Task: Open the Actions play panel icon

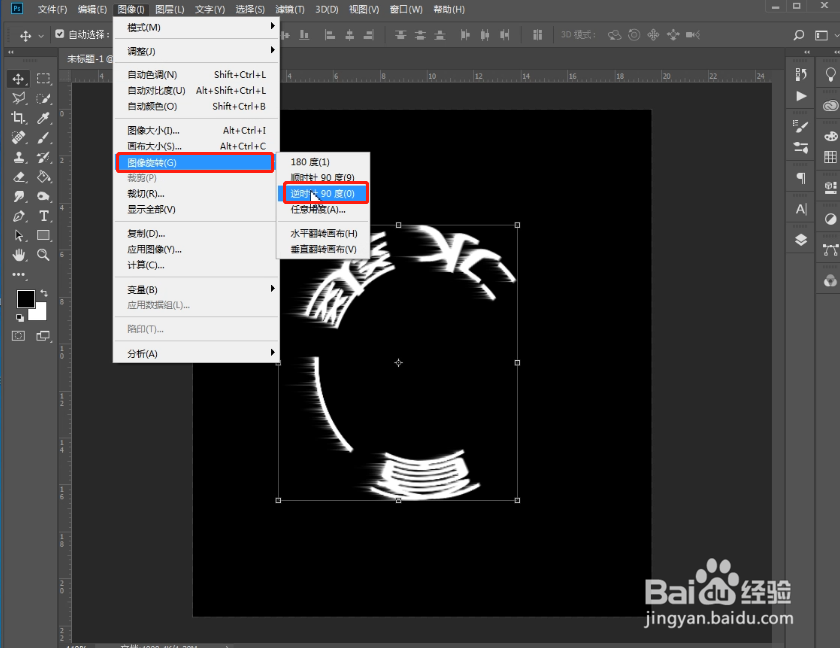Action: [x=801, y=96]
